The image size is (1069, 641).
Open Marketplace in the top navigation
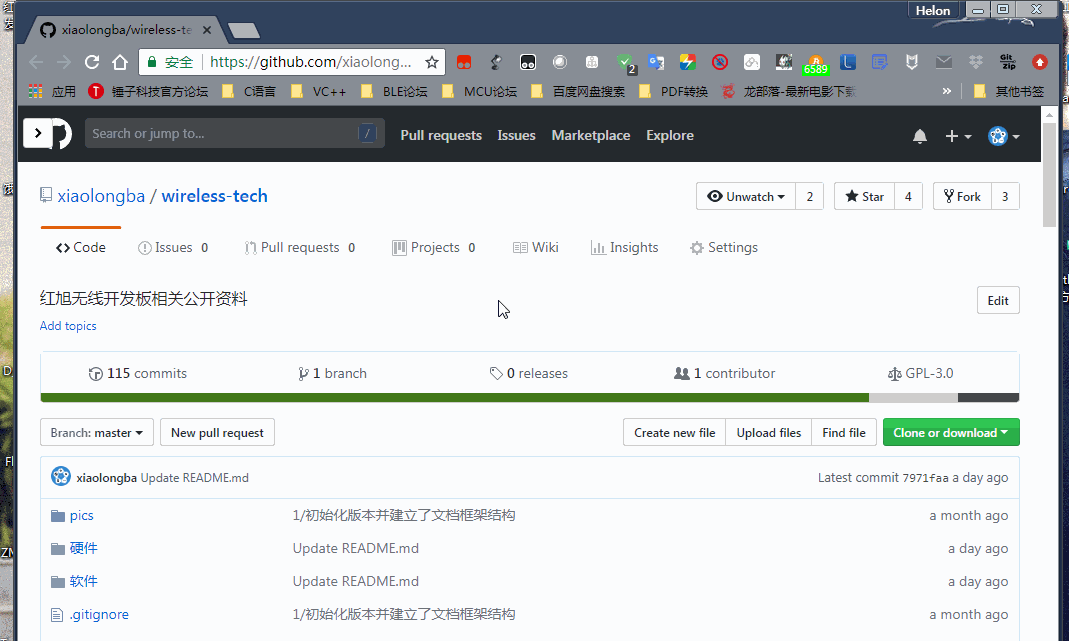(590, 135)
